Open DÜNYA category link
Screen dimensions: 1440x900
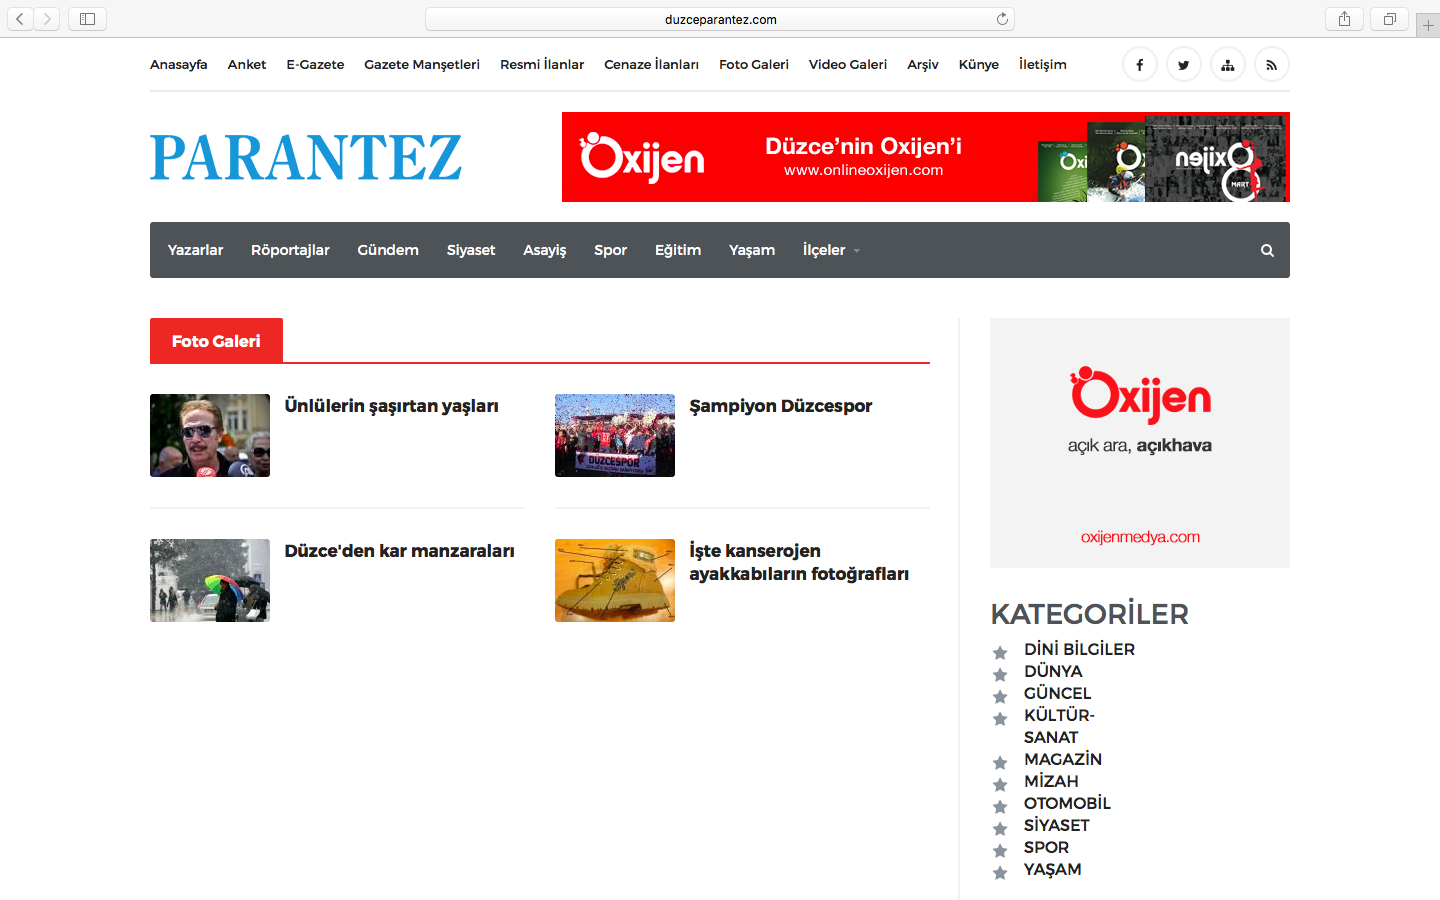(x=1053, y=671)
